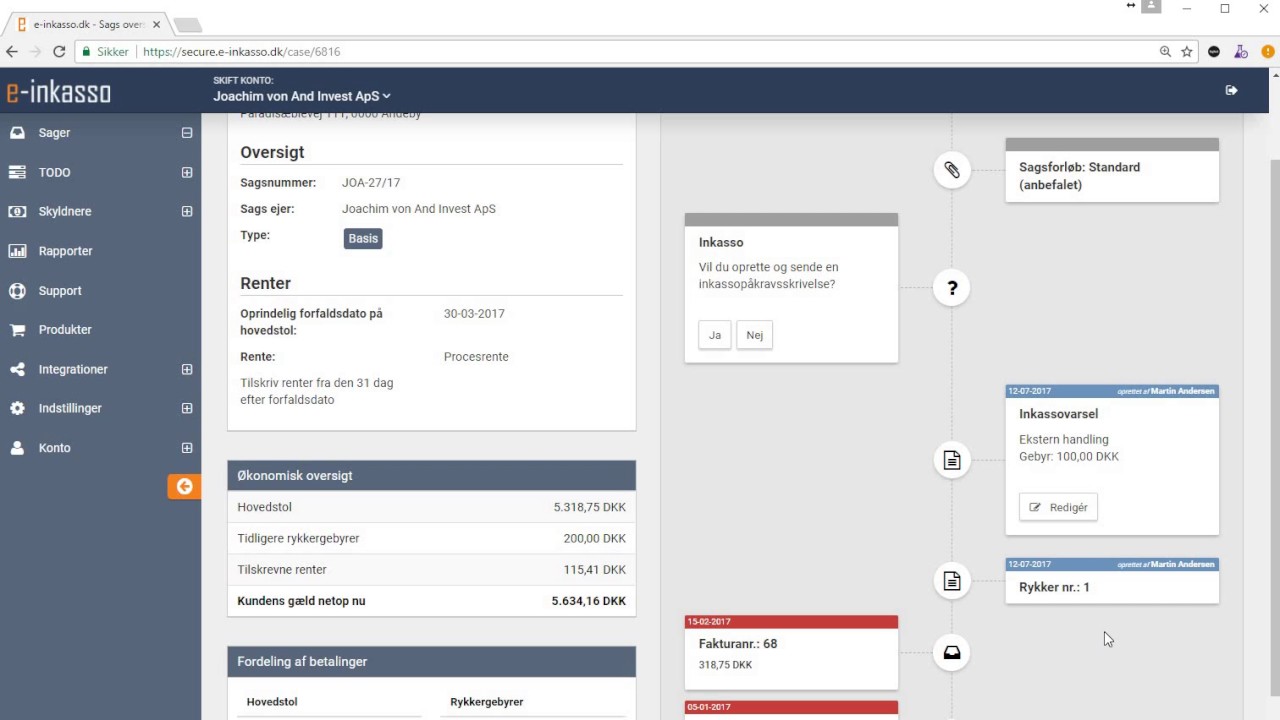Viewport: 1280px width, 720px height.
Task: Bookmark this page with the star icon
Action: coord(1187,51)
